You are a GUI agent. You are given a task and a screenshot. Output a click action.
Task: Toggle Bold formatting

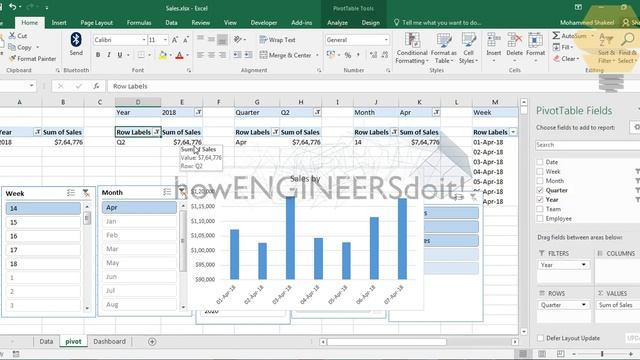pos(98,55)
